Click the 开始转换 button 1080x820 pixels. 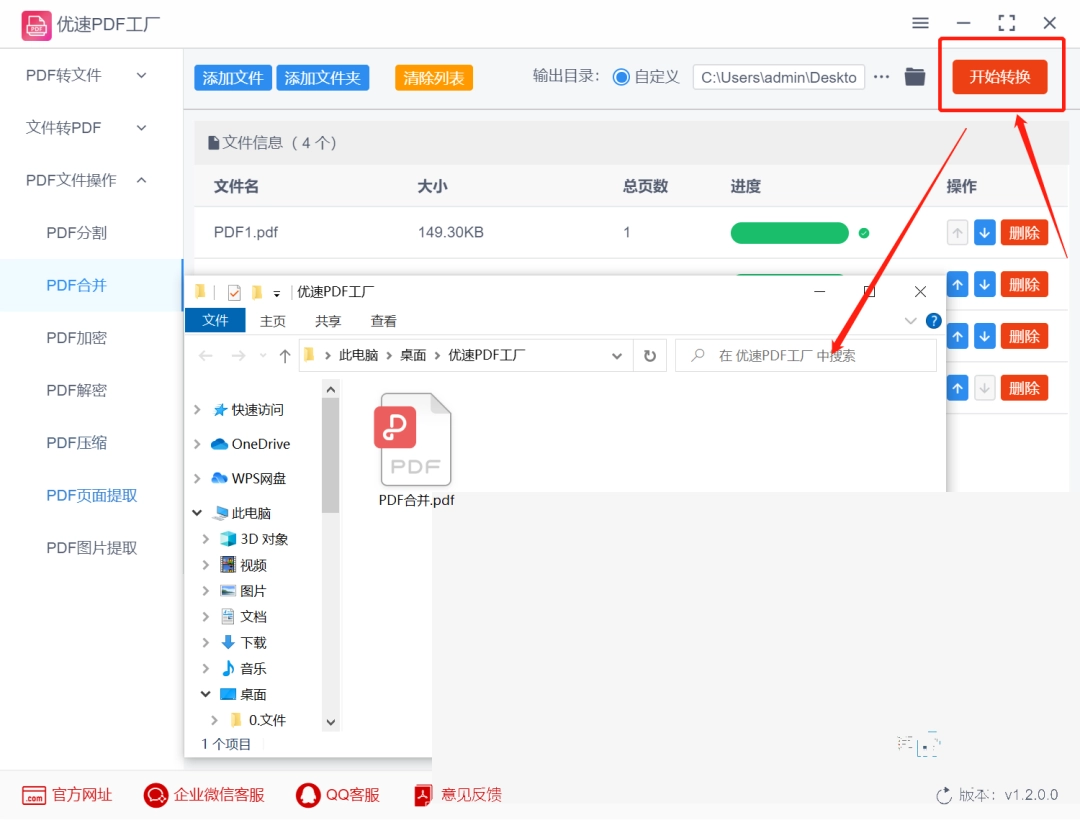999,76
